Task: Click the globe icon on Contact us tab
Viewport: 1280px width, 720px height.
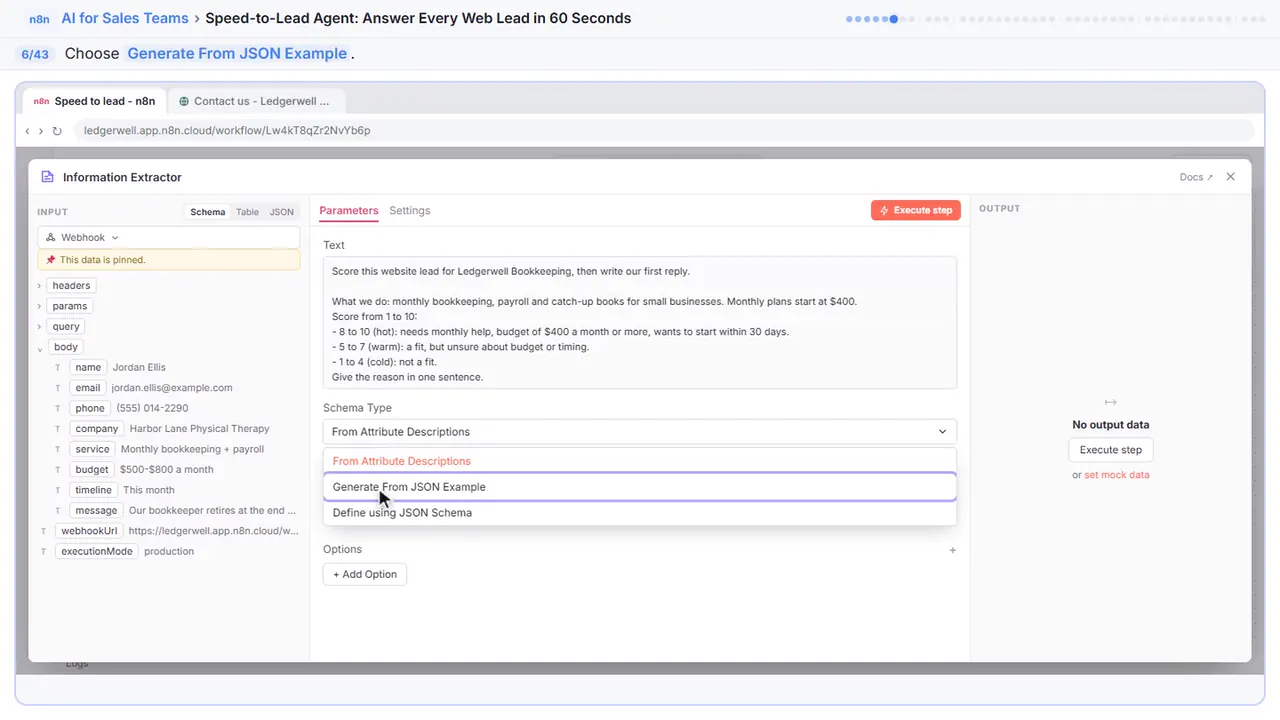Action: pos(184,101)
